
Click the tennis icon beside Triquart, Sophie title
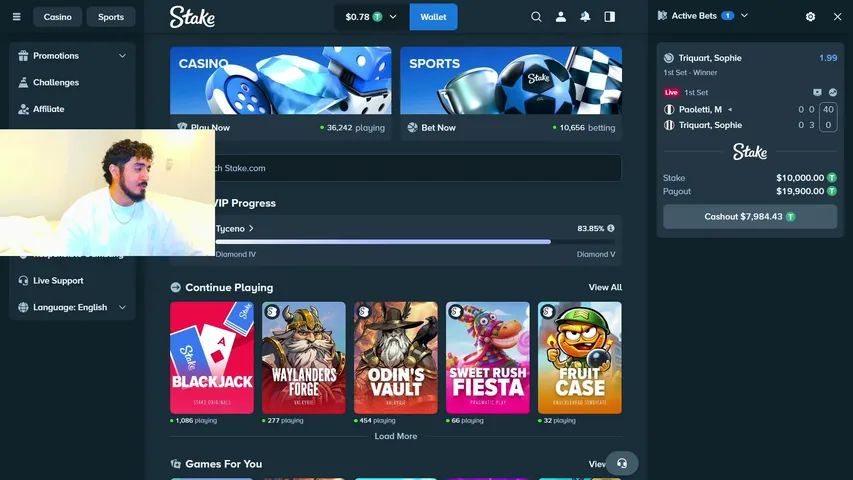[x=669, y=58]
